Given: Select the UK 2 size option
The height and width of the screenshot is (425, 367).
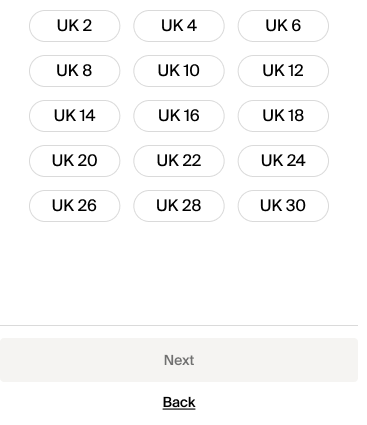Looking at the screenshot, I should pos(74,26).
